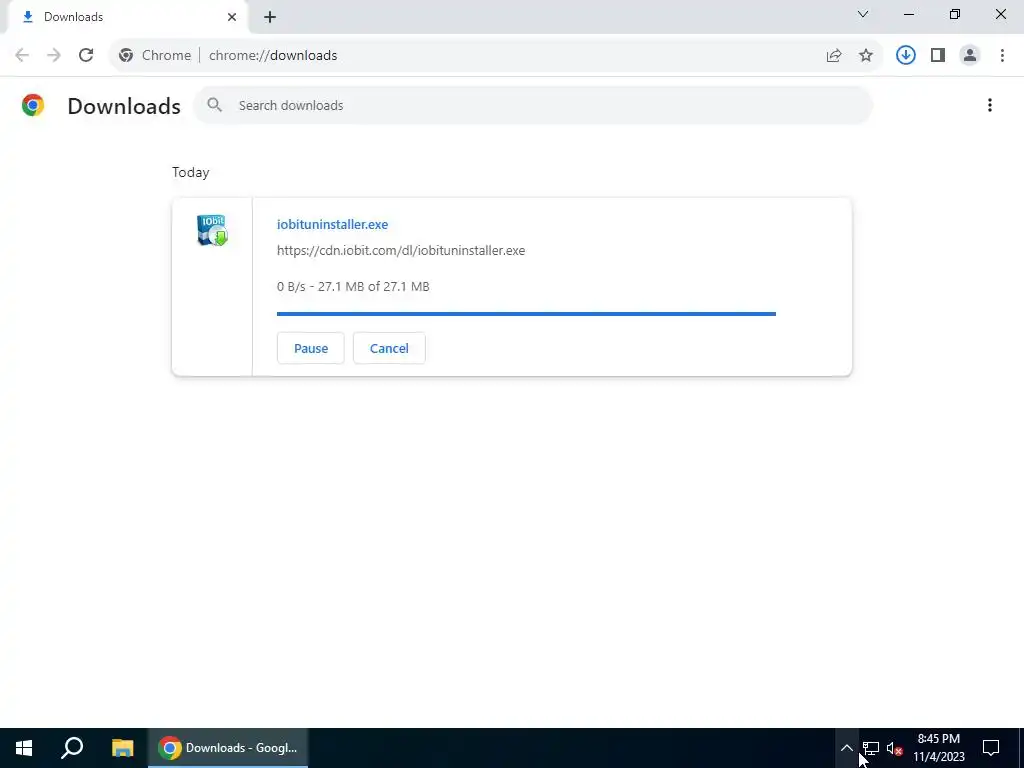Launch File Explorer from taskbar

tap(122, 748)
